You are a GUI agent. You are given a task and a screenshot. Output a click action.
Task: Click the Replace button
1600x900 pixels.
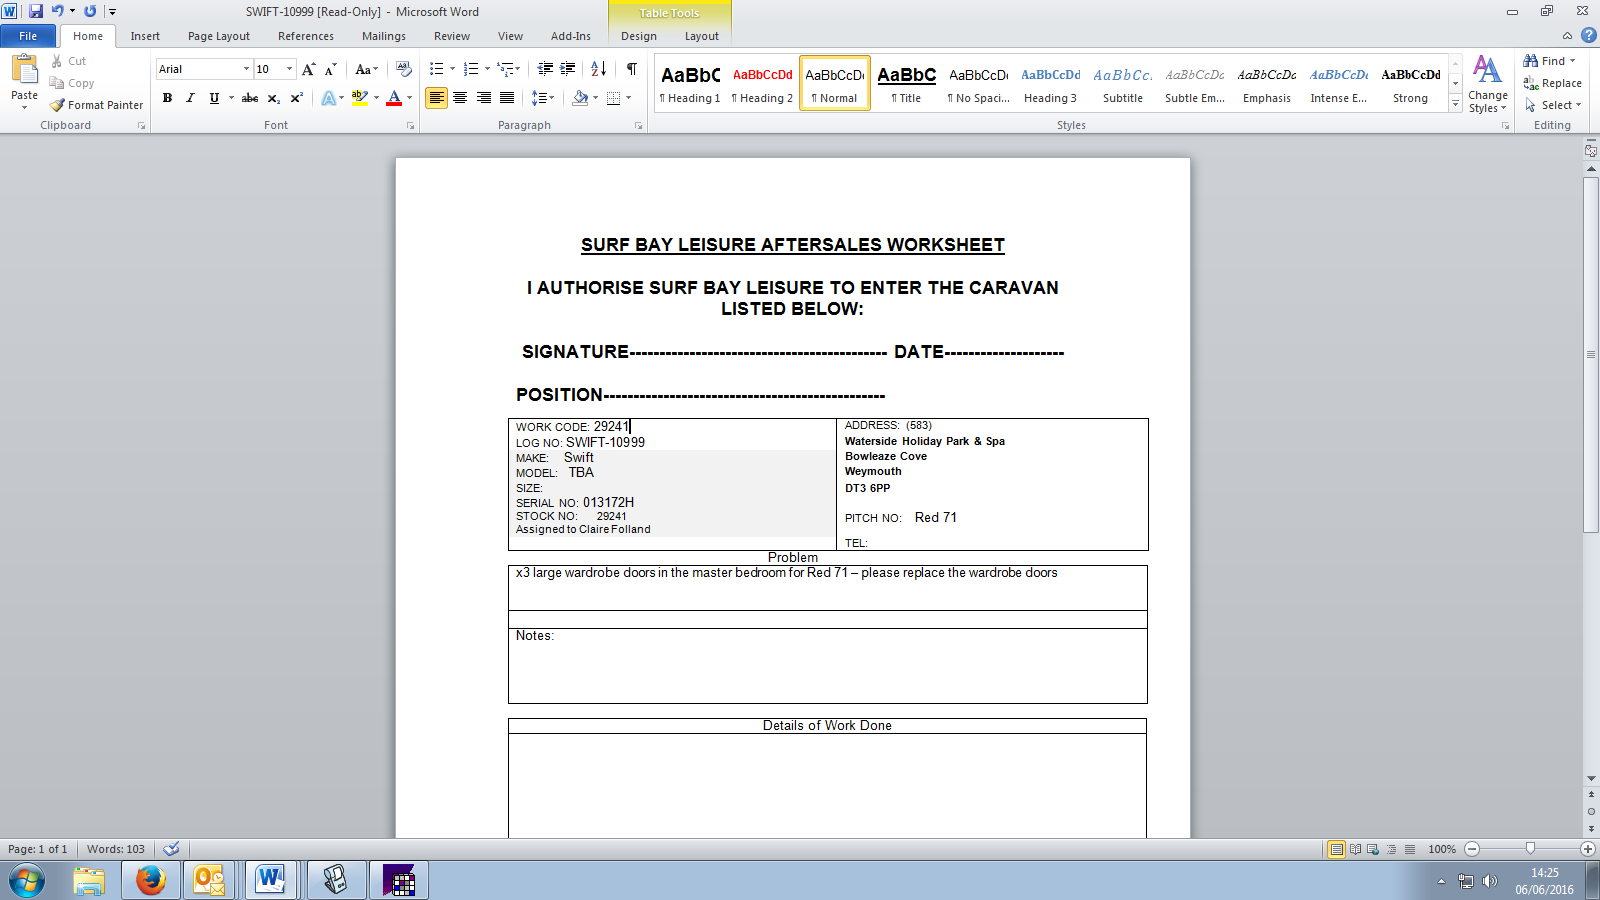1552,83
